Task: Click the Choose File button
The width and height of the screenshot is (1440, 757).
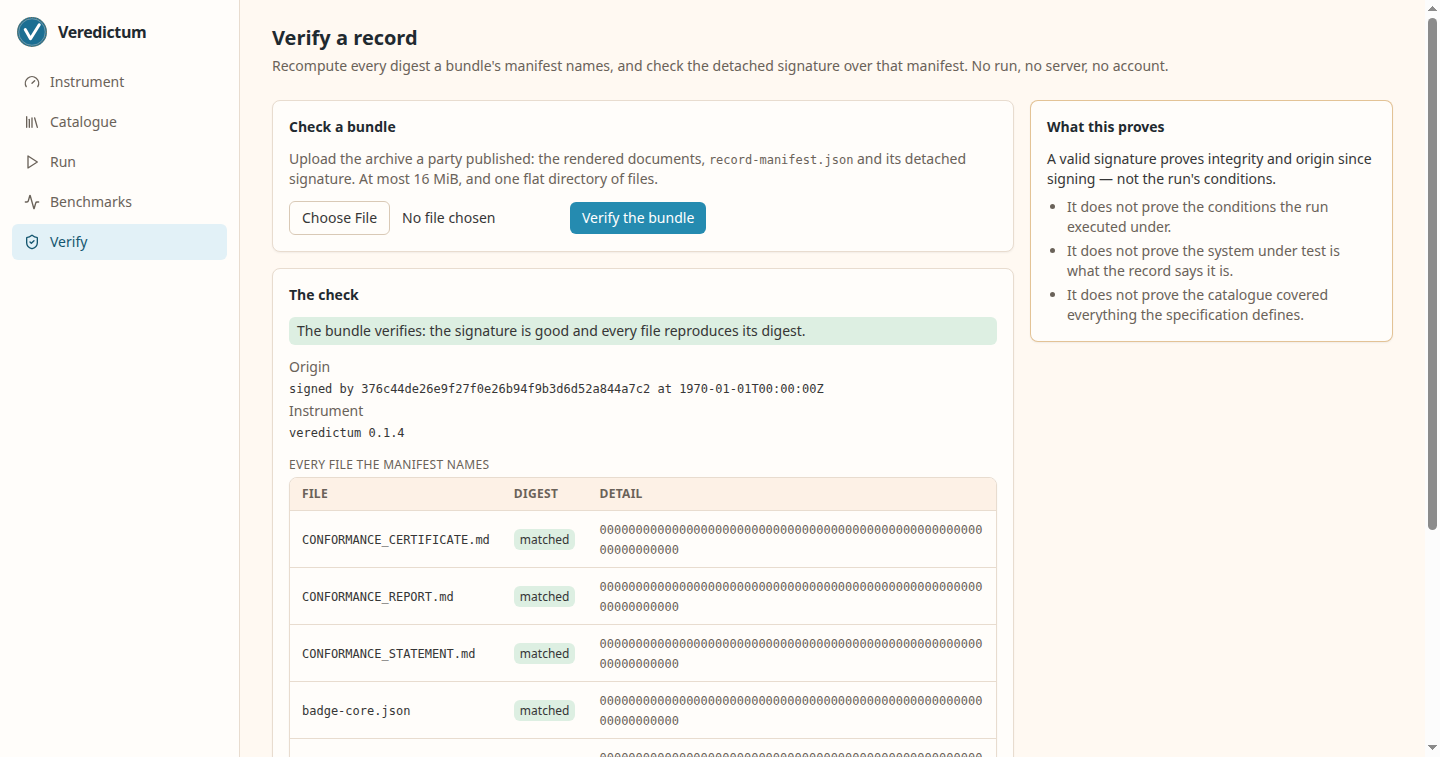Action: click(339, 218)
